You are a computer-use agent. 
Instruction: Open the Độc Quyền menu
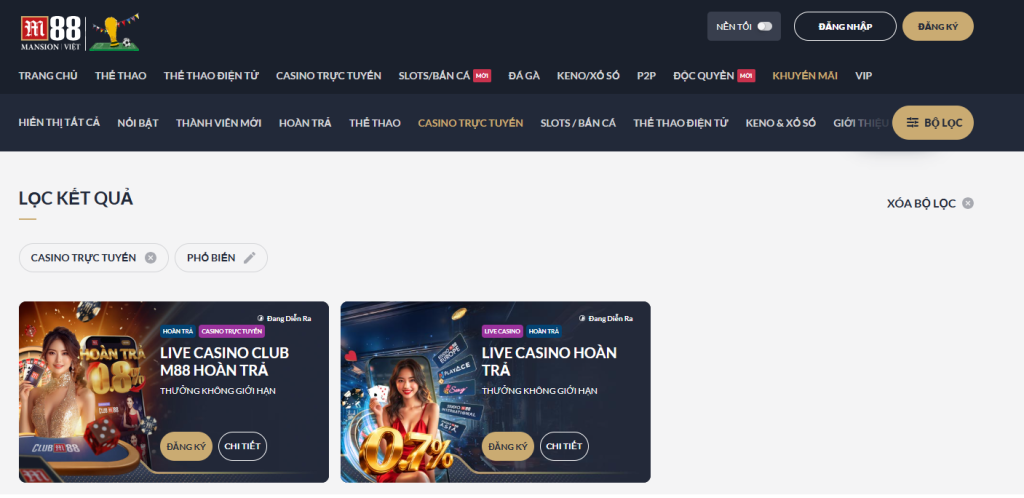tap(704, 76)
